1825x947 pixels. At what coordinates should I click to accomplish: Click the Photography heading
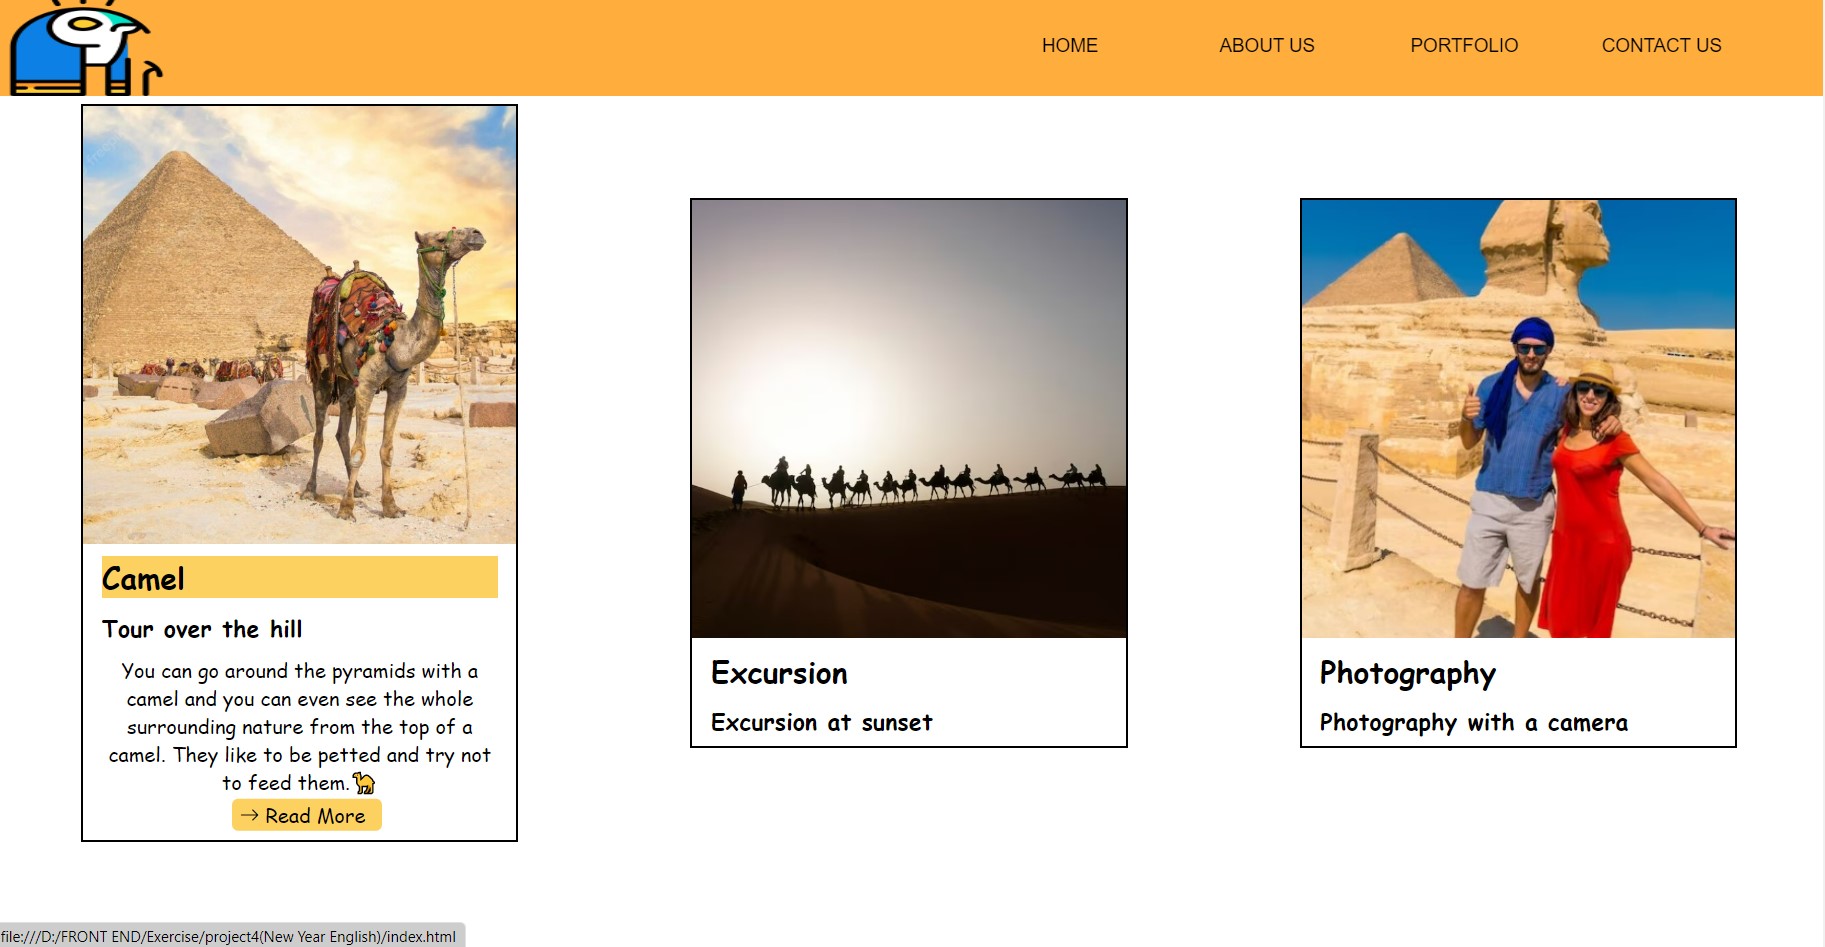[1407, 673]
